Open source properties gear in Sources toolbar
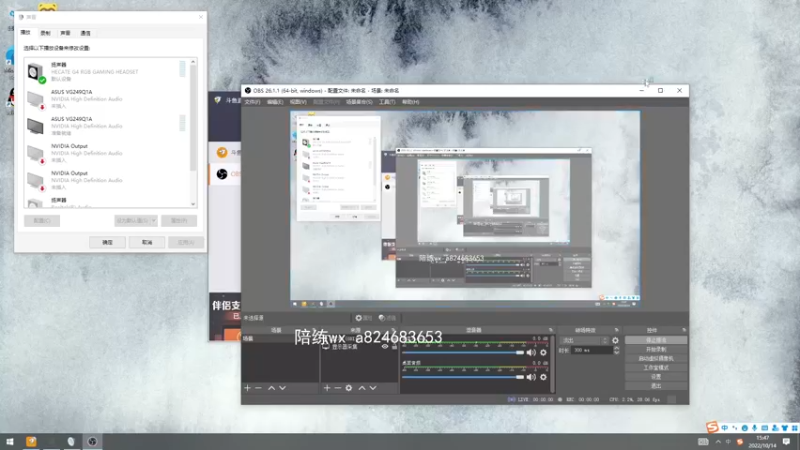 (x=348, y=388)
